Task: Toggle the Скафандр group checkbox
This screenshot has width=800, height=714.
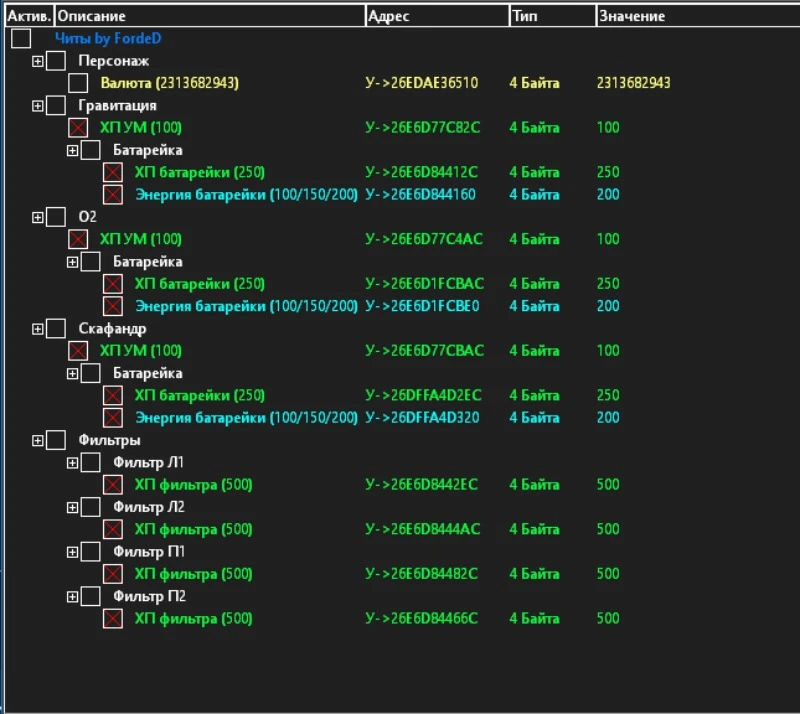Action: click(x=56, y=329)
